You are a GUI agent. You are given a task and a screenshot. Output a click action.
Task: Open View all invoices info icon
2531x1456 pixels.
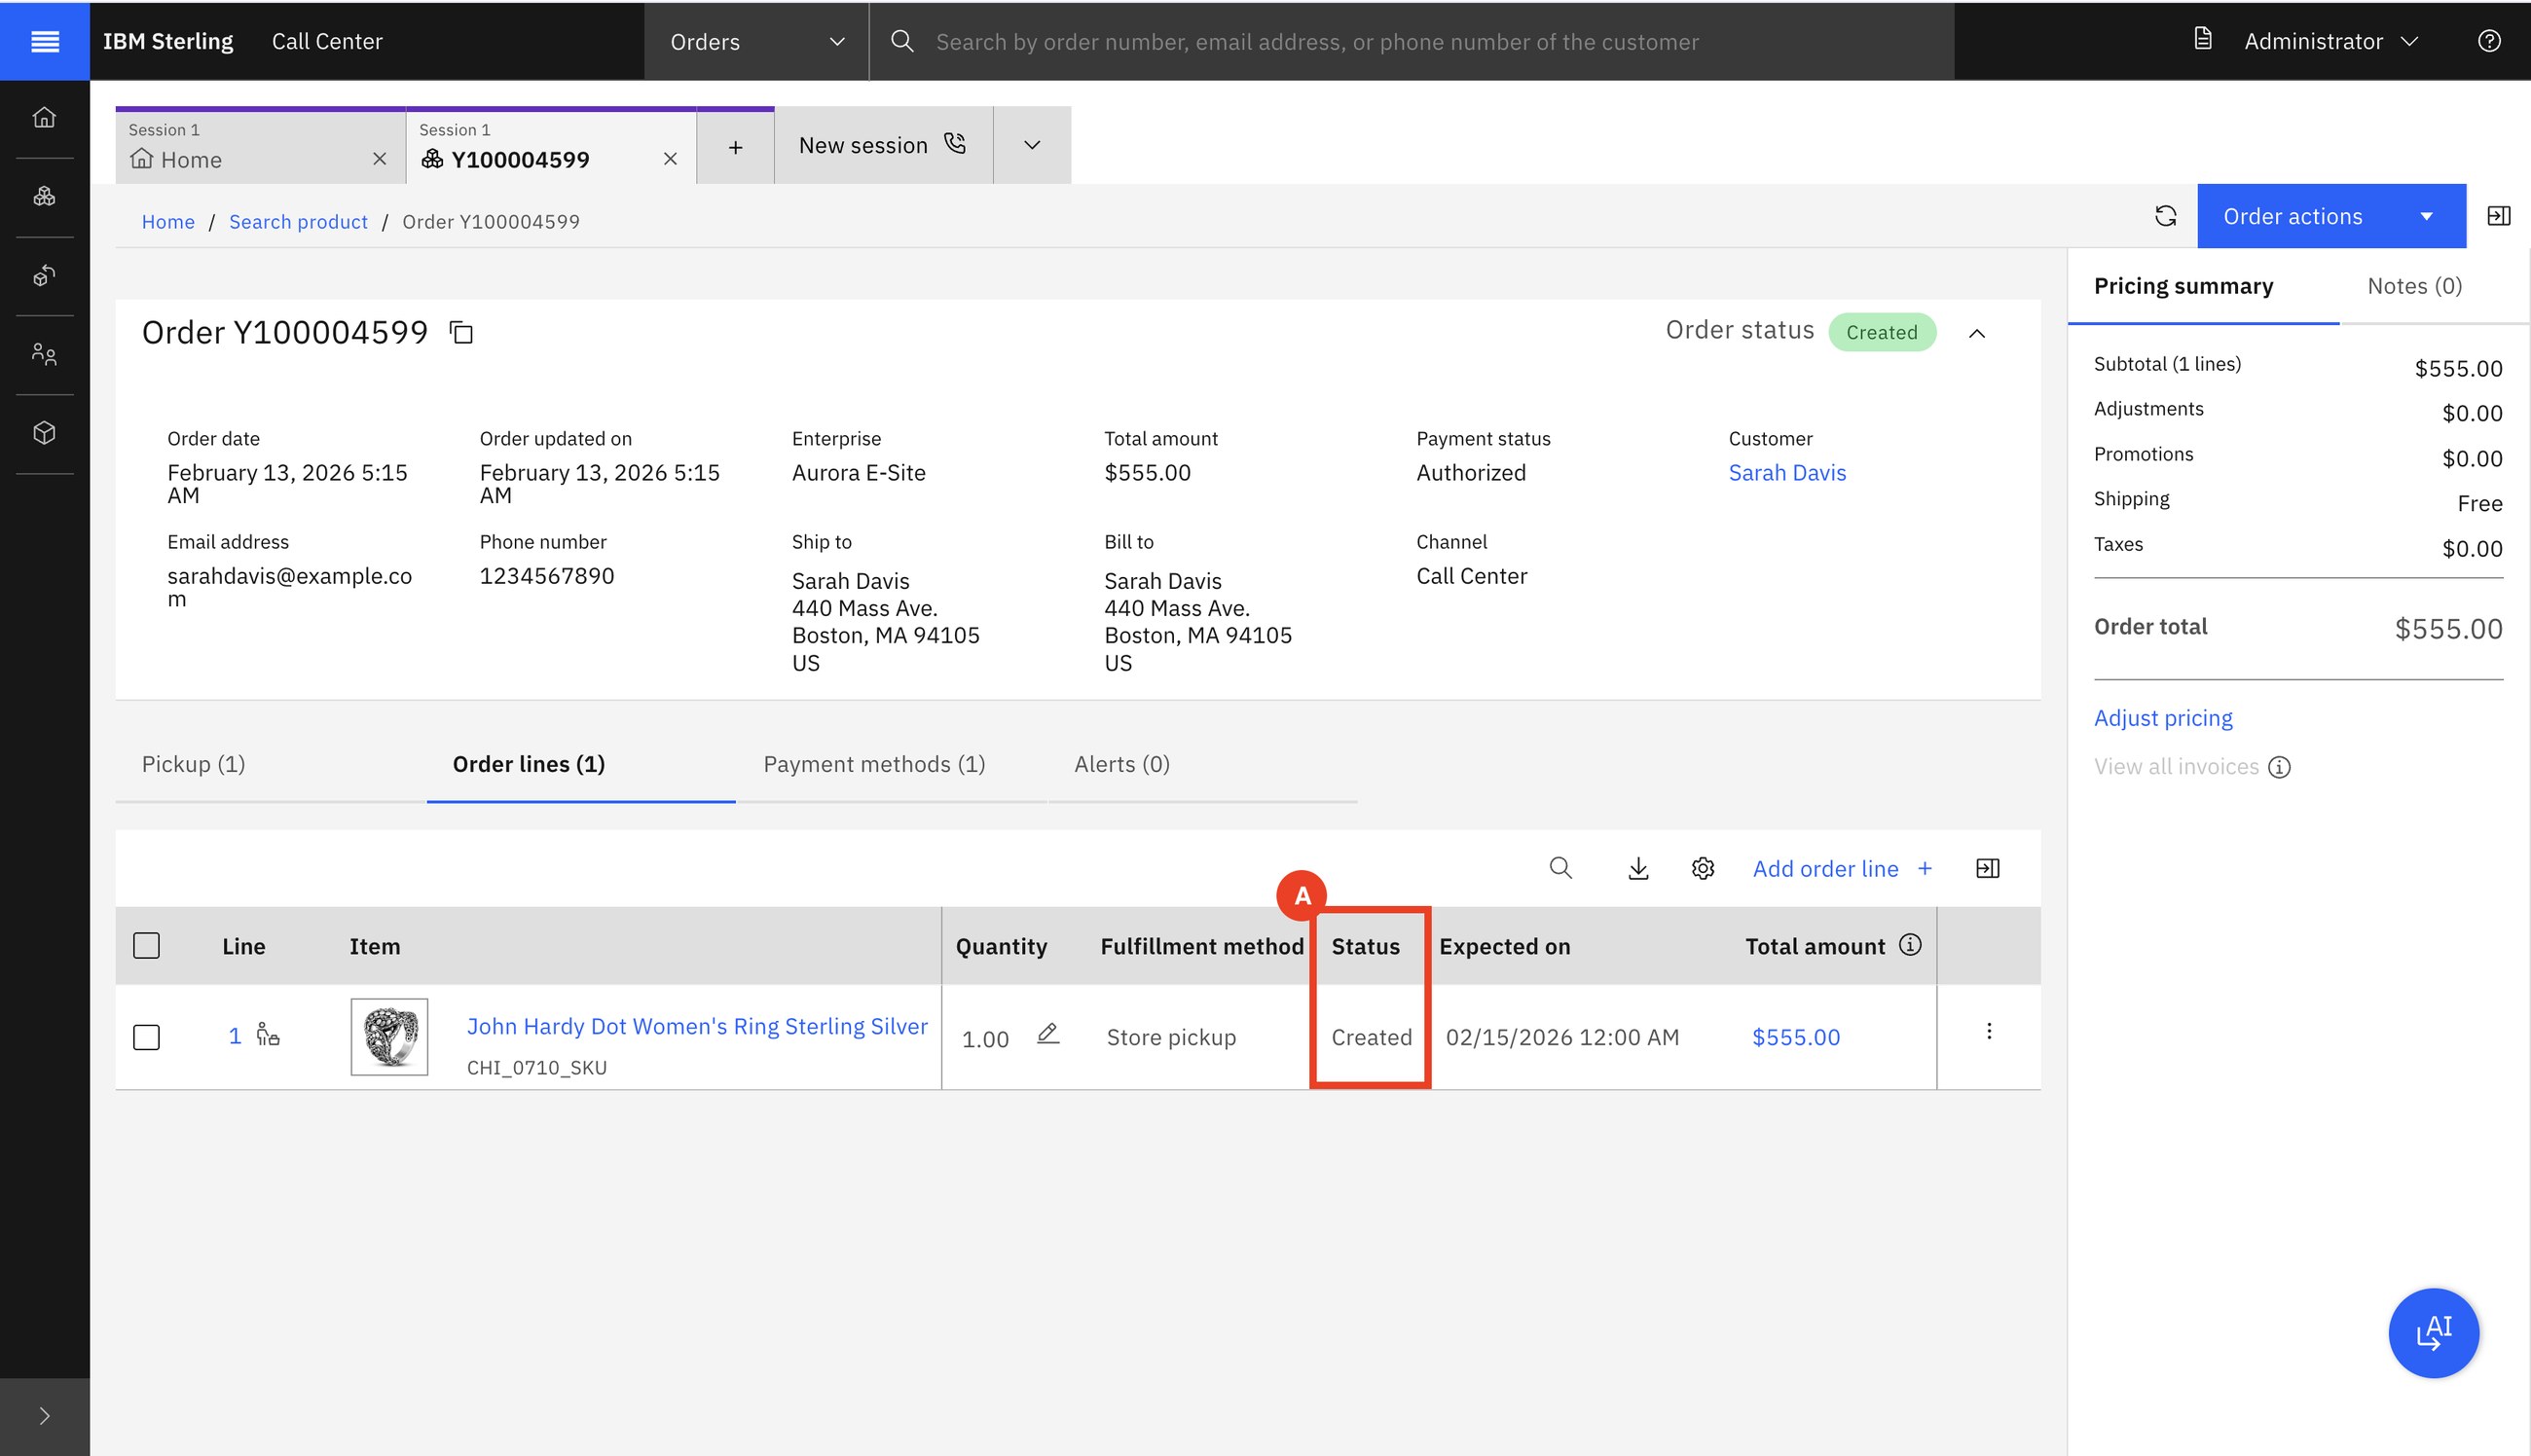2279,767
